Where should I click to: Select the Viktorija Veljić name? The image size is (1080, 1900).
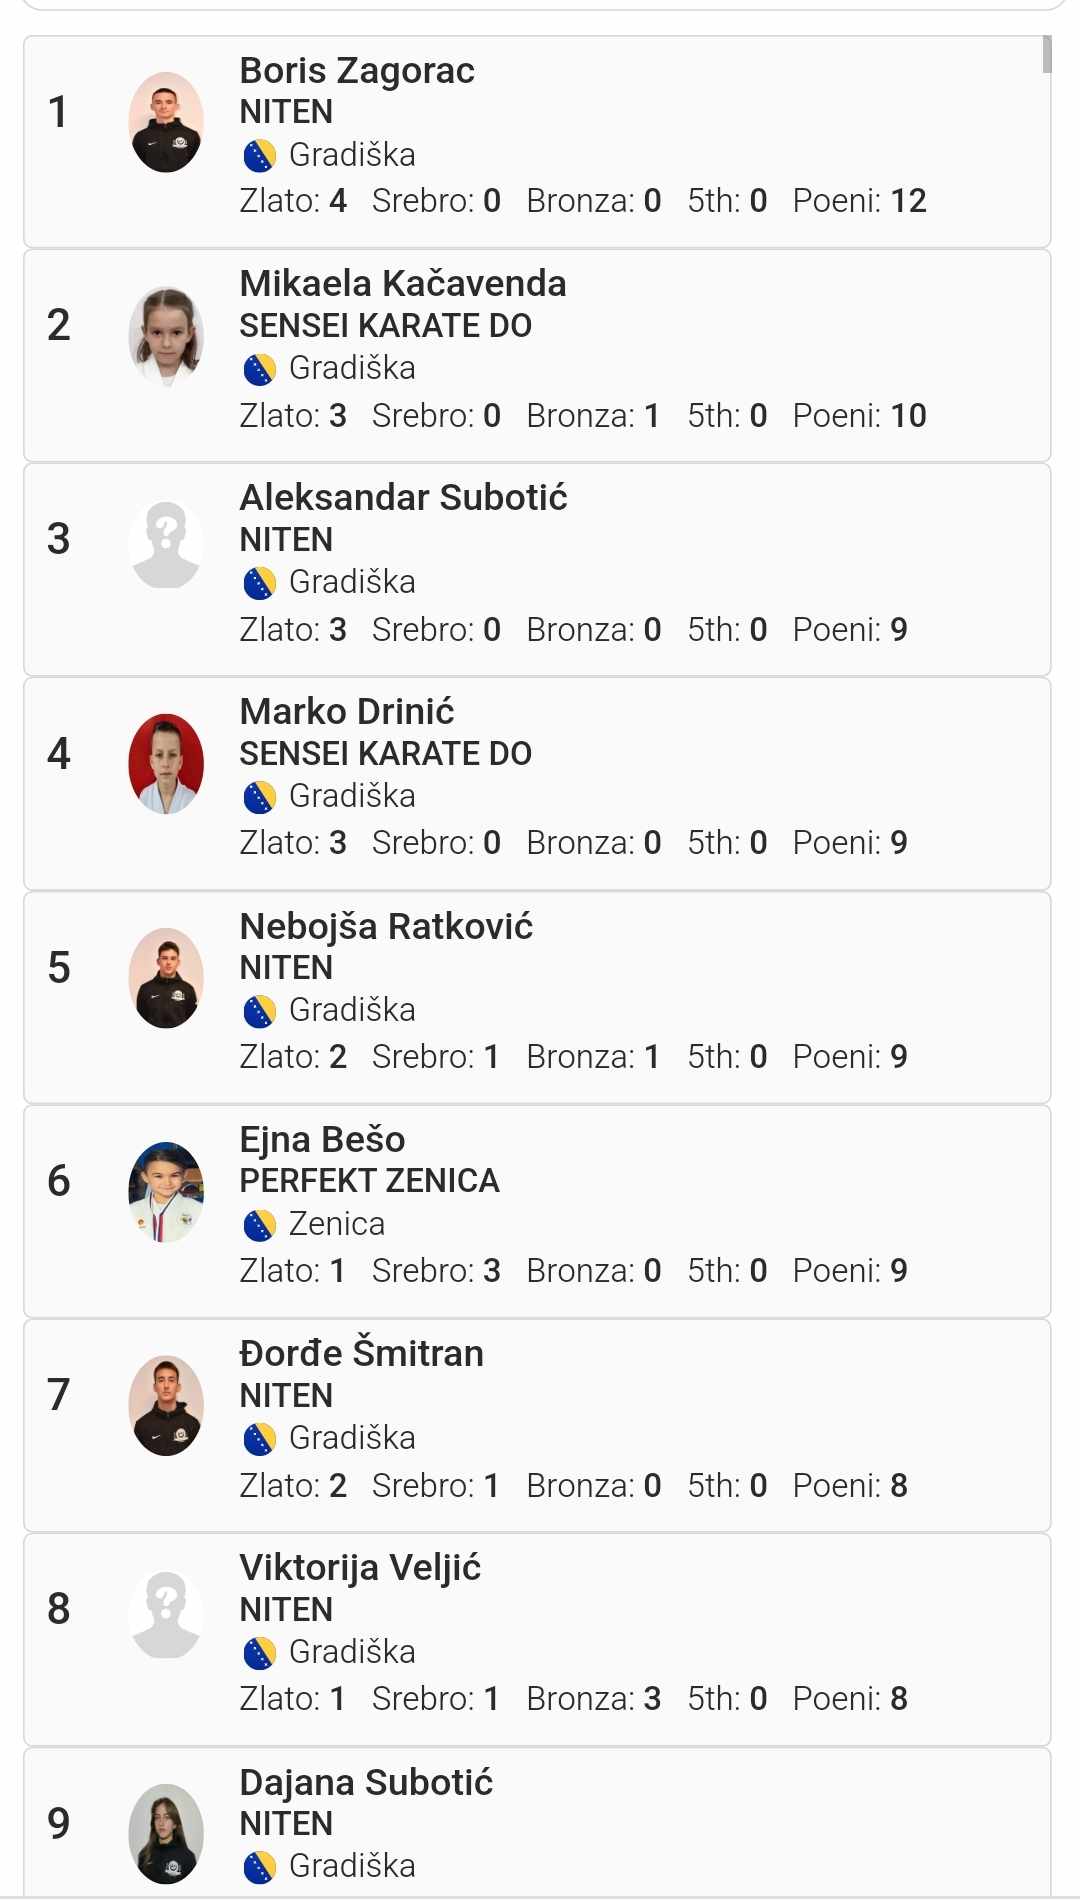coord(360,1568)
